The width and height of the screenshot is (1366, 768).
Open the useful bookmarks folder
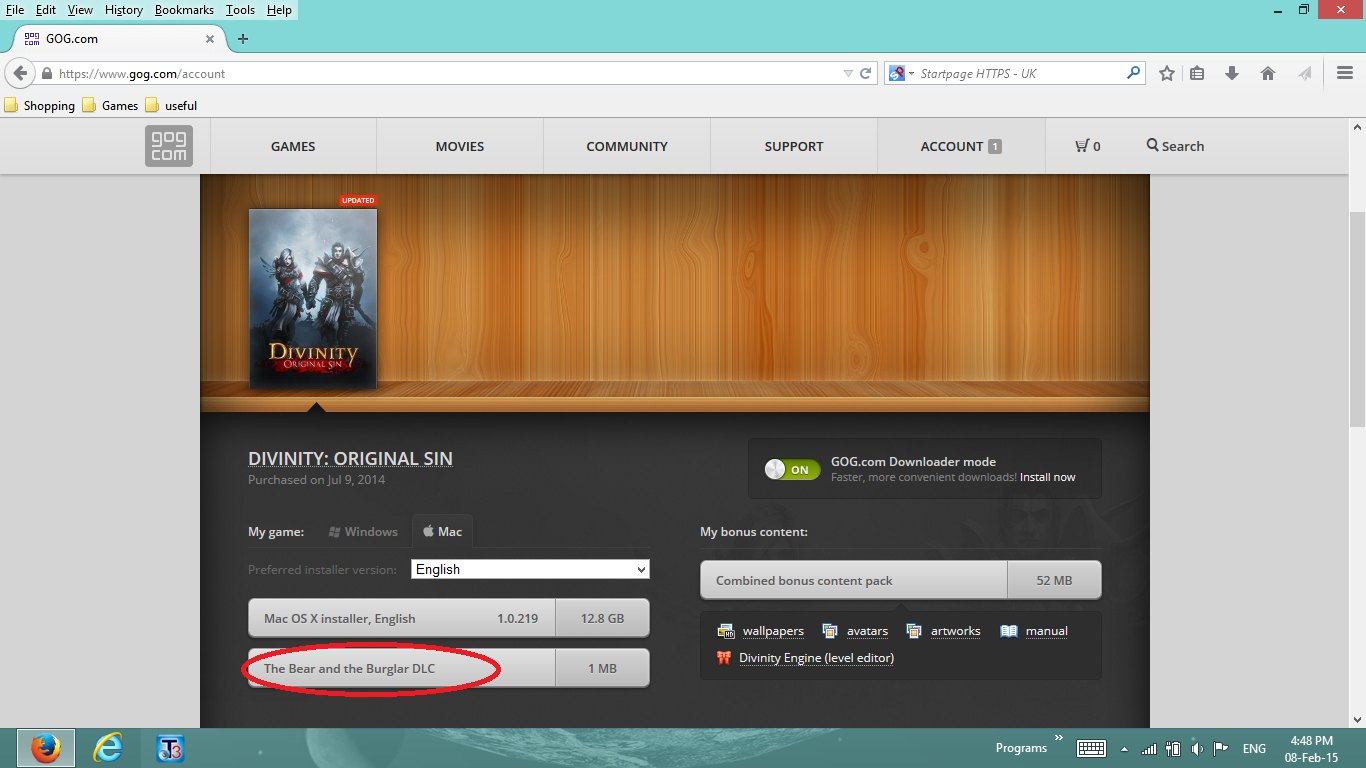tap(171, 105)
